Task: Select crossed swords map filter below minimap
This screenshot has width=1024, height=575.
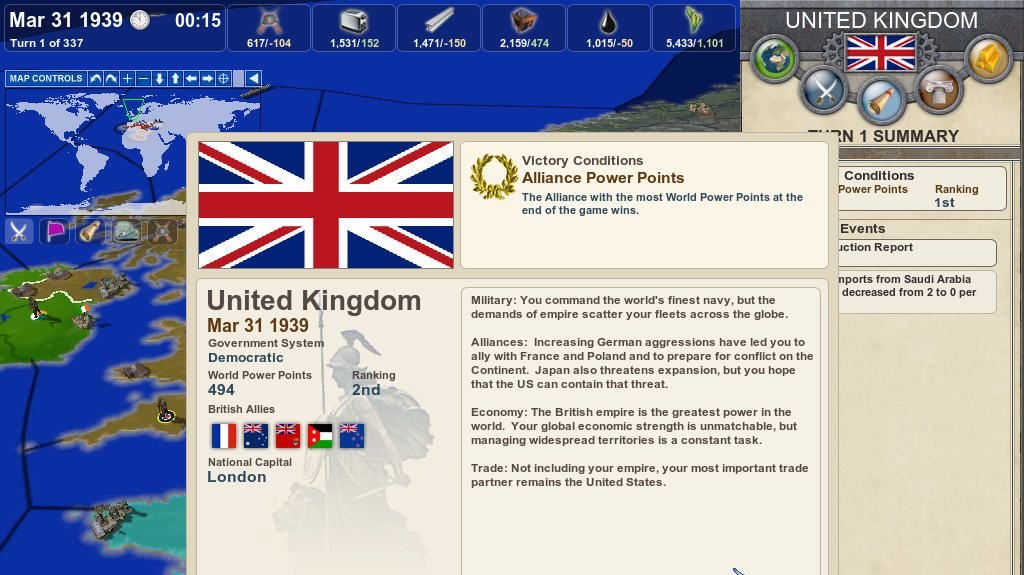Action: [18, 231]
